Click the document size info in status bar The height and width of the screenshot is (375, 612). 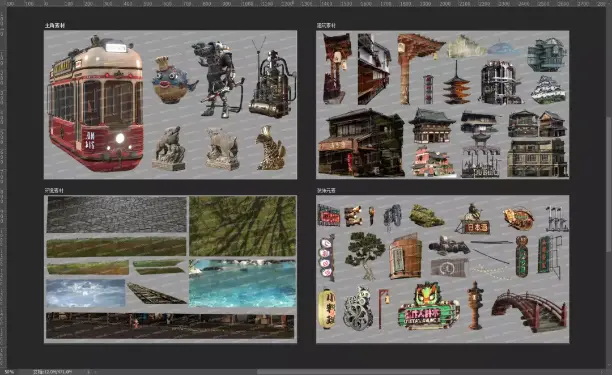coord(52,372)
